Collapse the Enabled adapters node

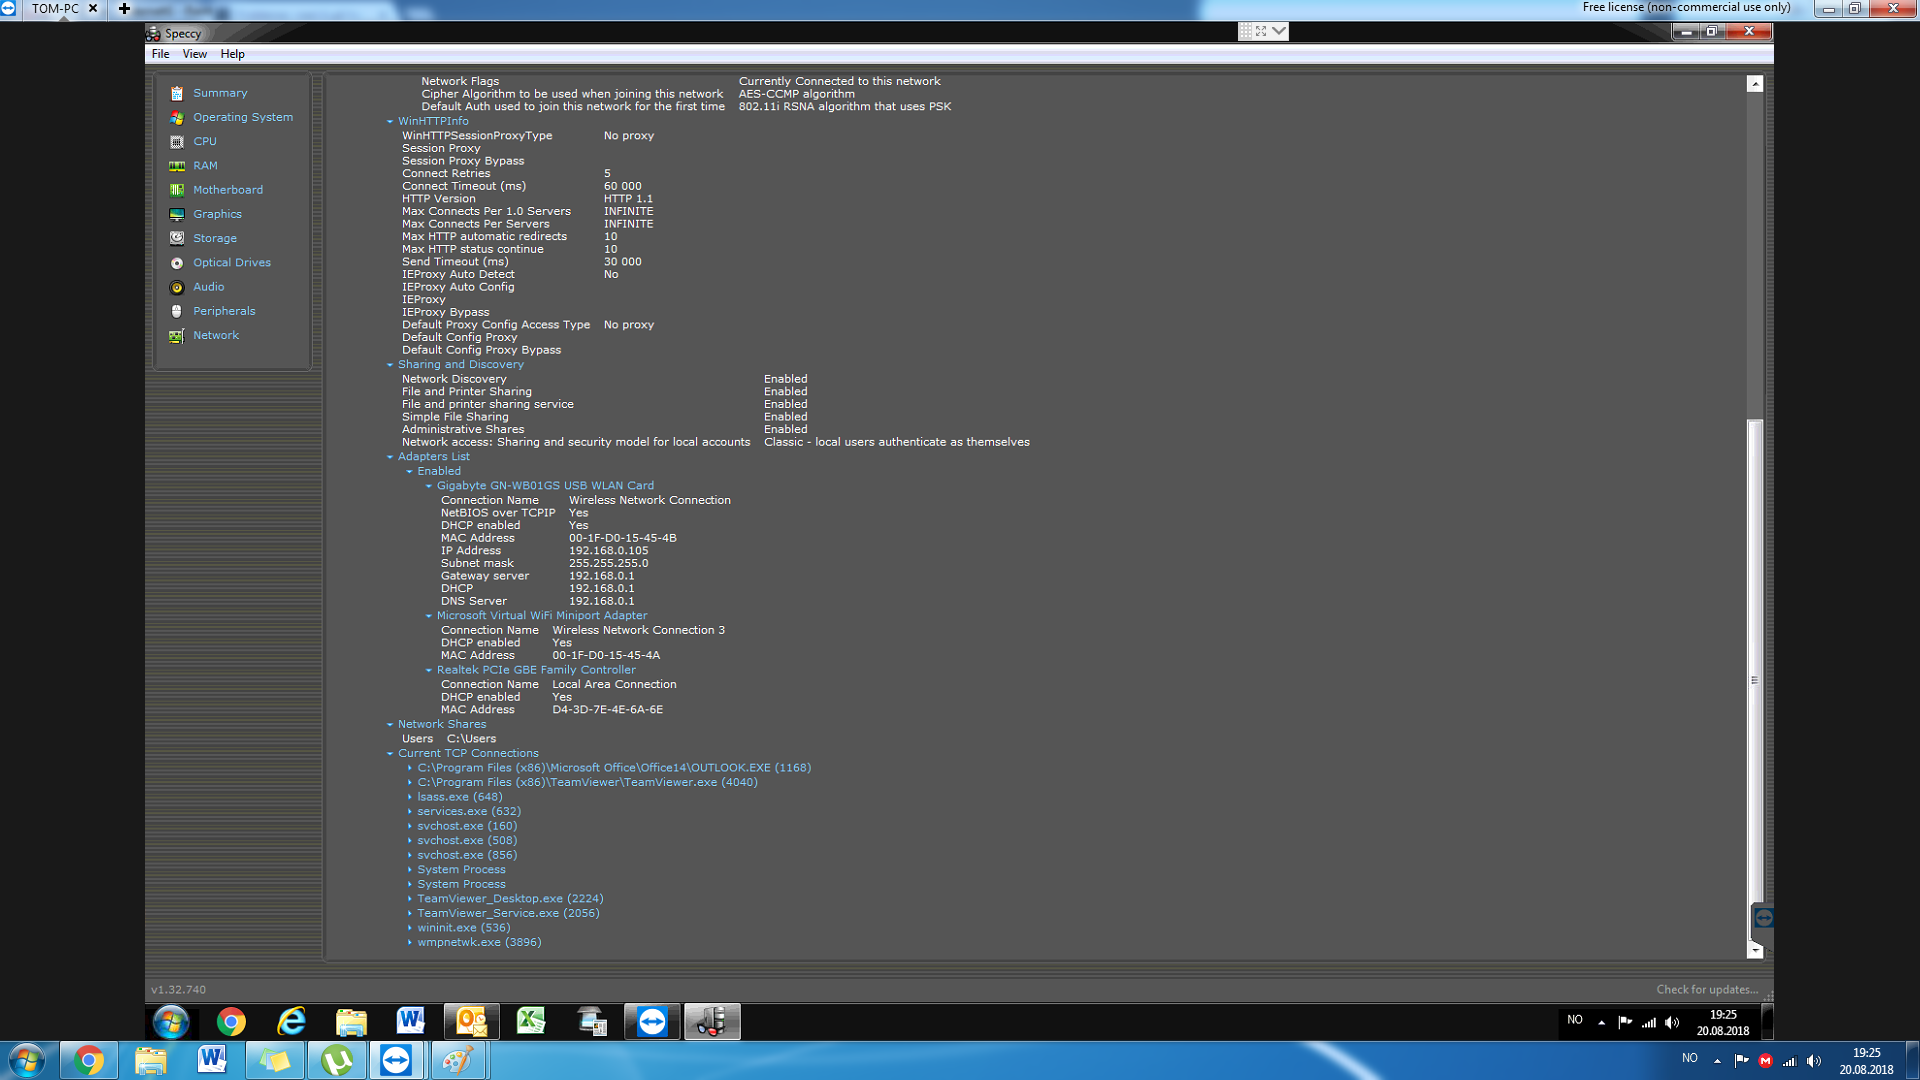coord(409,471)
